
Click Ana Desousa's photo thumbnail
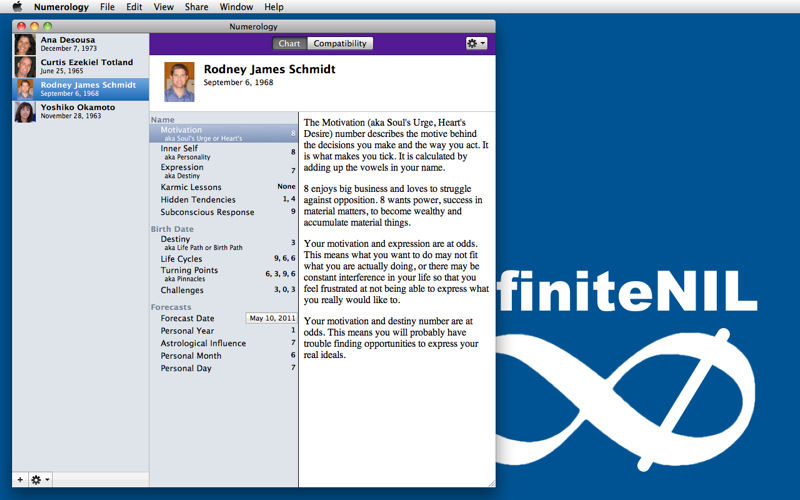25,44
